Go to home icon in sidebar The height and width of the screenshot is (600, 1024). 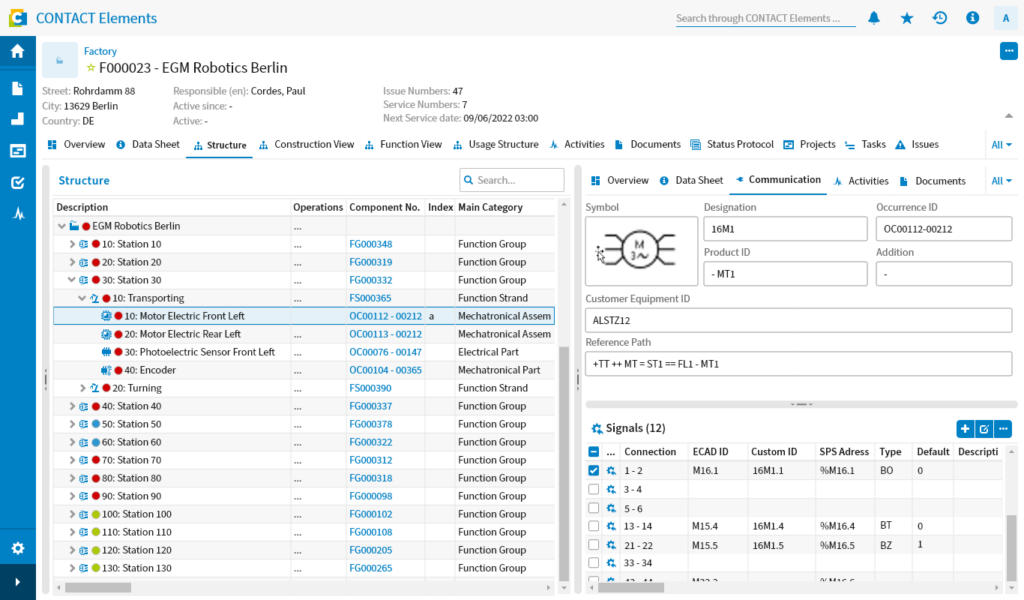pyautogui.click(x=17, y=52)
